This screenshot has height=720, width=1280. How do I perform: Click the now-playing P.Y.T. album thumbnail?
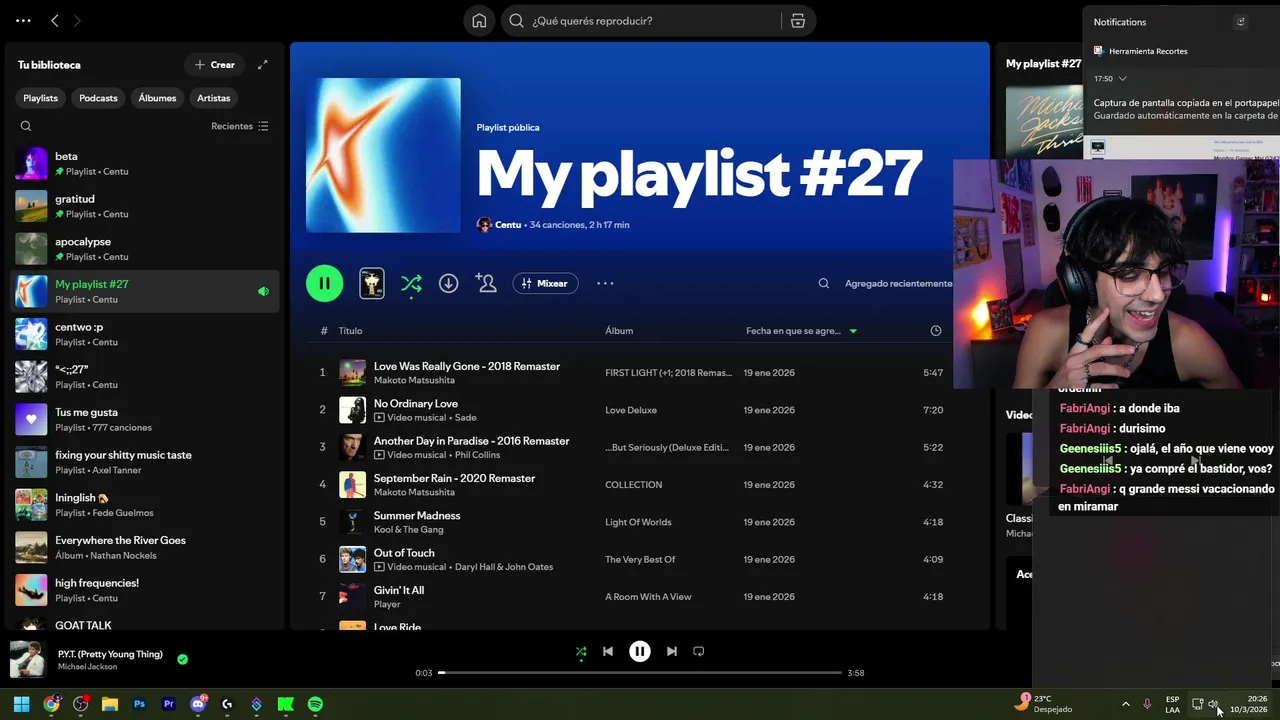pyautogui.click(x=28, y=660)
